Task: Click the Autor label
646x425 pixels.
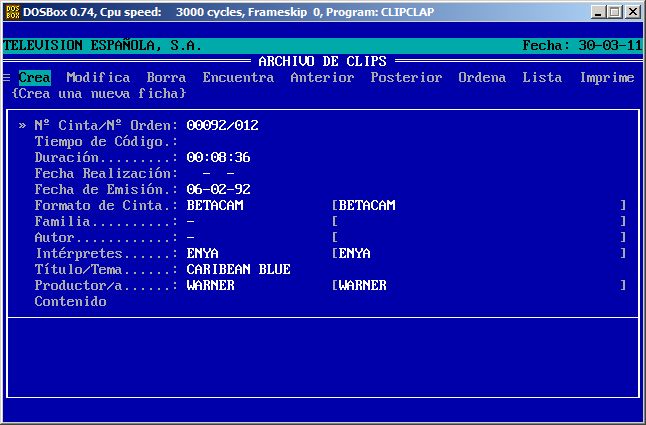Action: [x=106, y=237]
